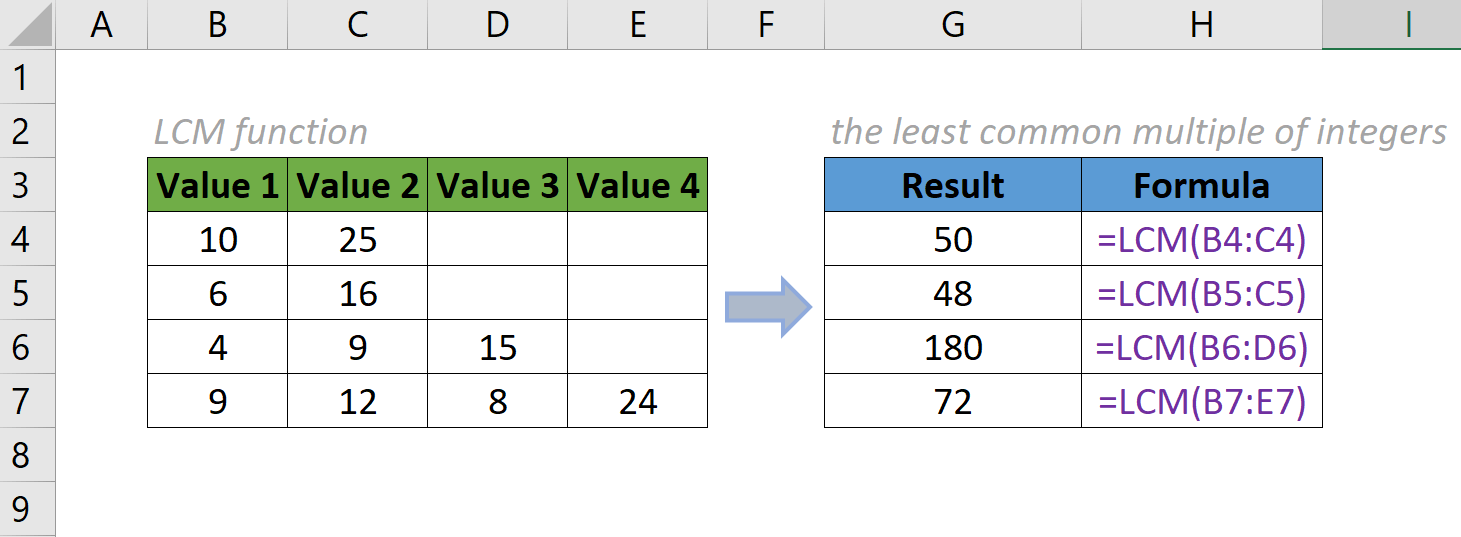
Task: Click the green Value 1 header cell
Action: tap(217, 185)
